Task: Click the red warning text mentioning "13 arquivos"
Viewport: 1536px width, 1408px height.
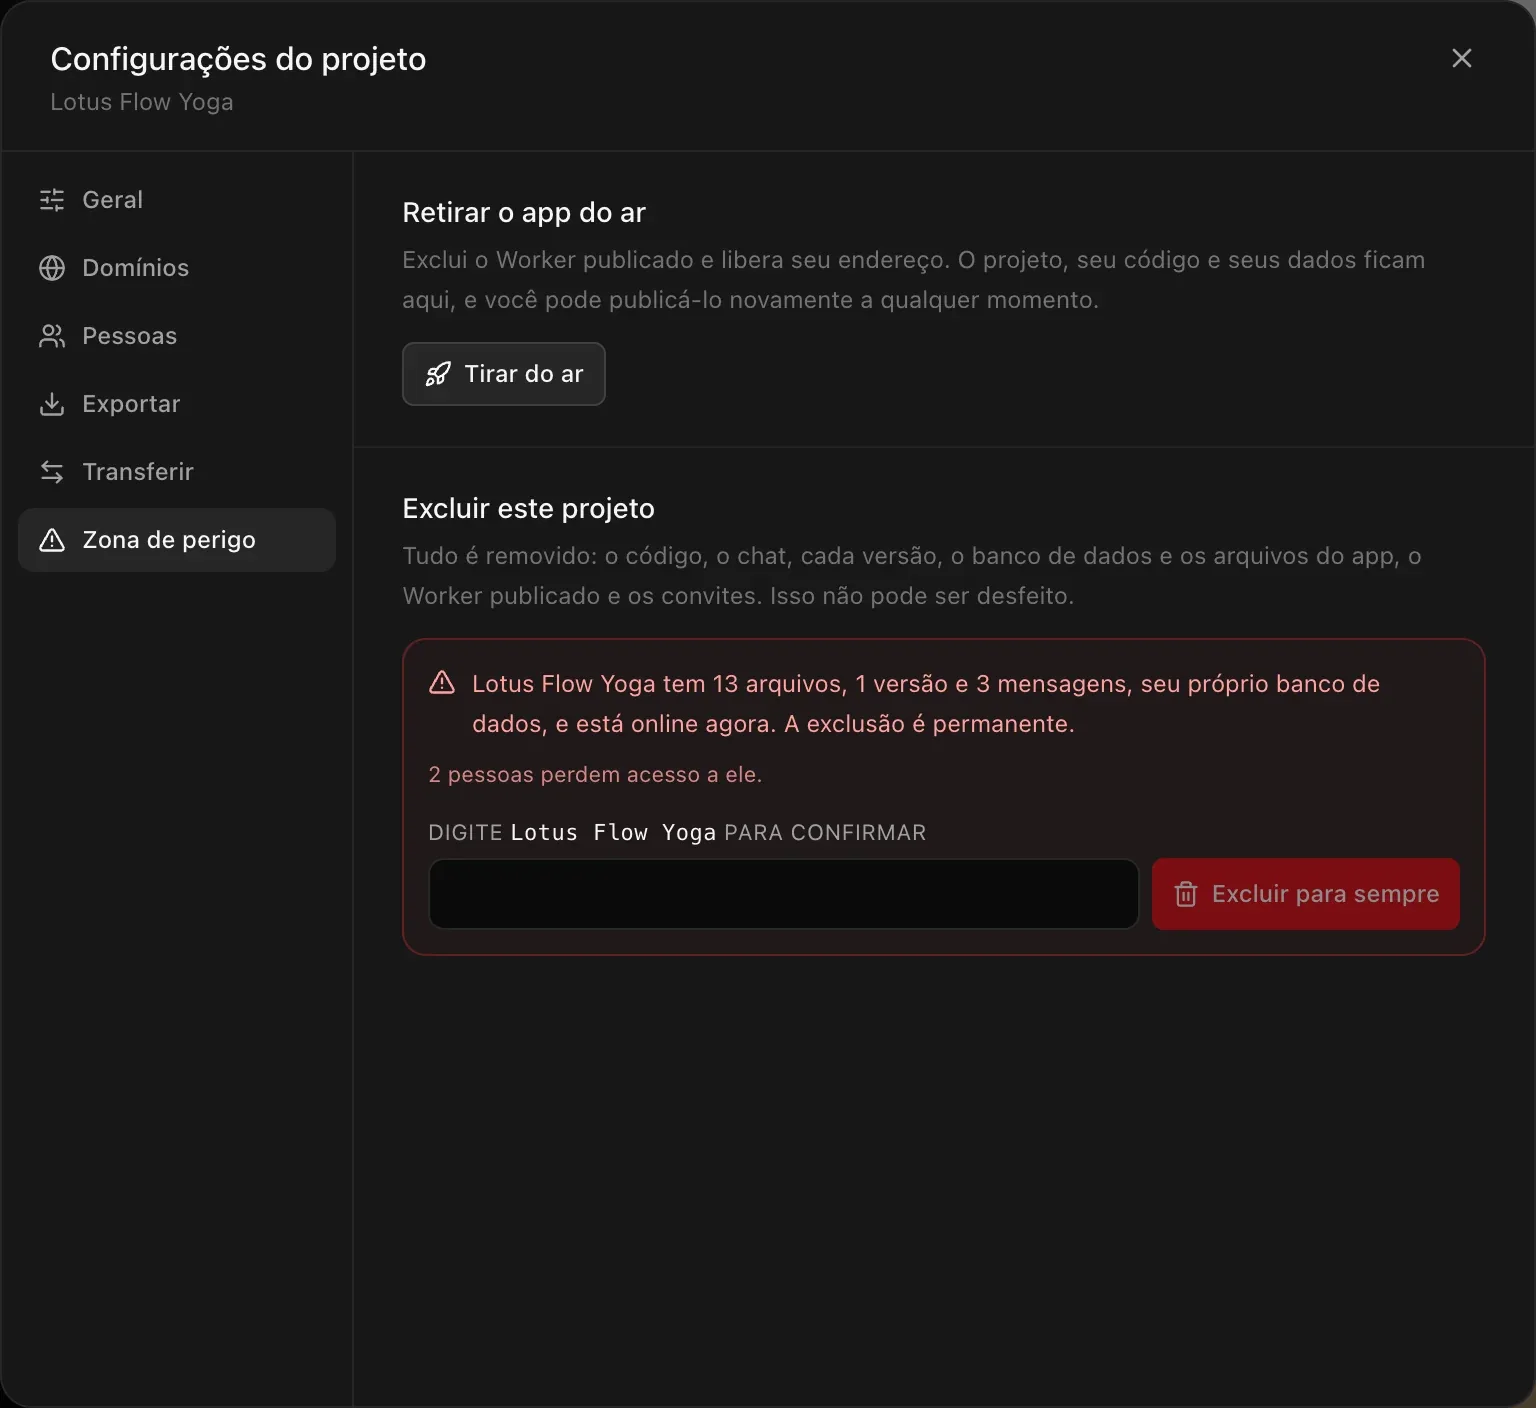Action: pos(926,704)
